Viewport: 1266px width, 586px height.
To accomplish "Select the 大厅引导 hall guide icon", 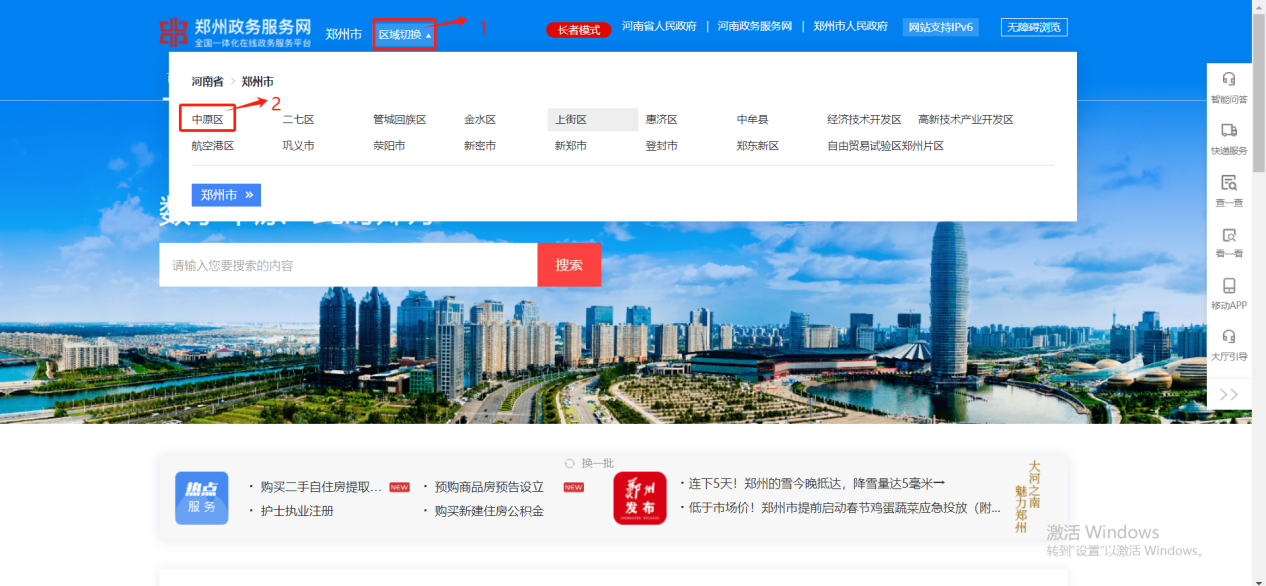I will (1228, 345).
